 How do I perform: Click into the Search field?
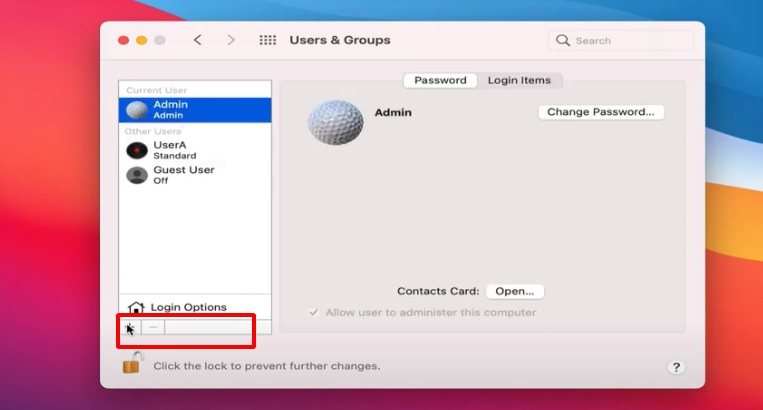(621, 40)
